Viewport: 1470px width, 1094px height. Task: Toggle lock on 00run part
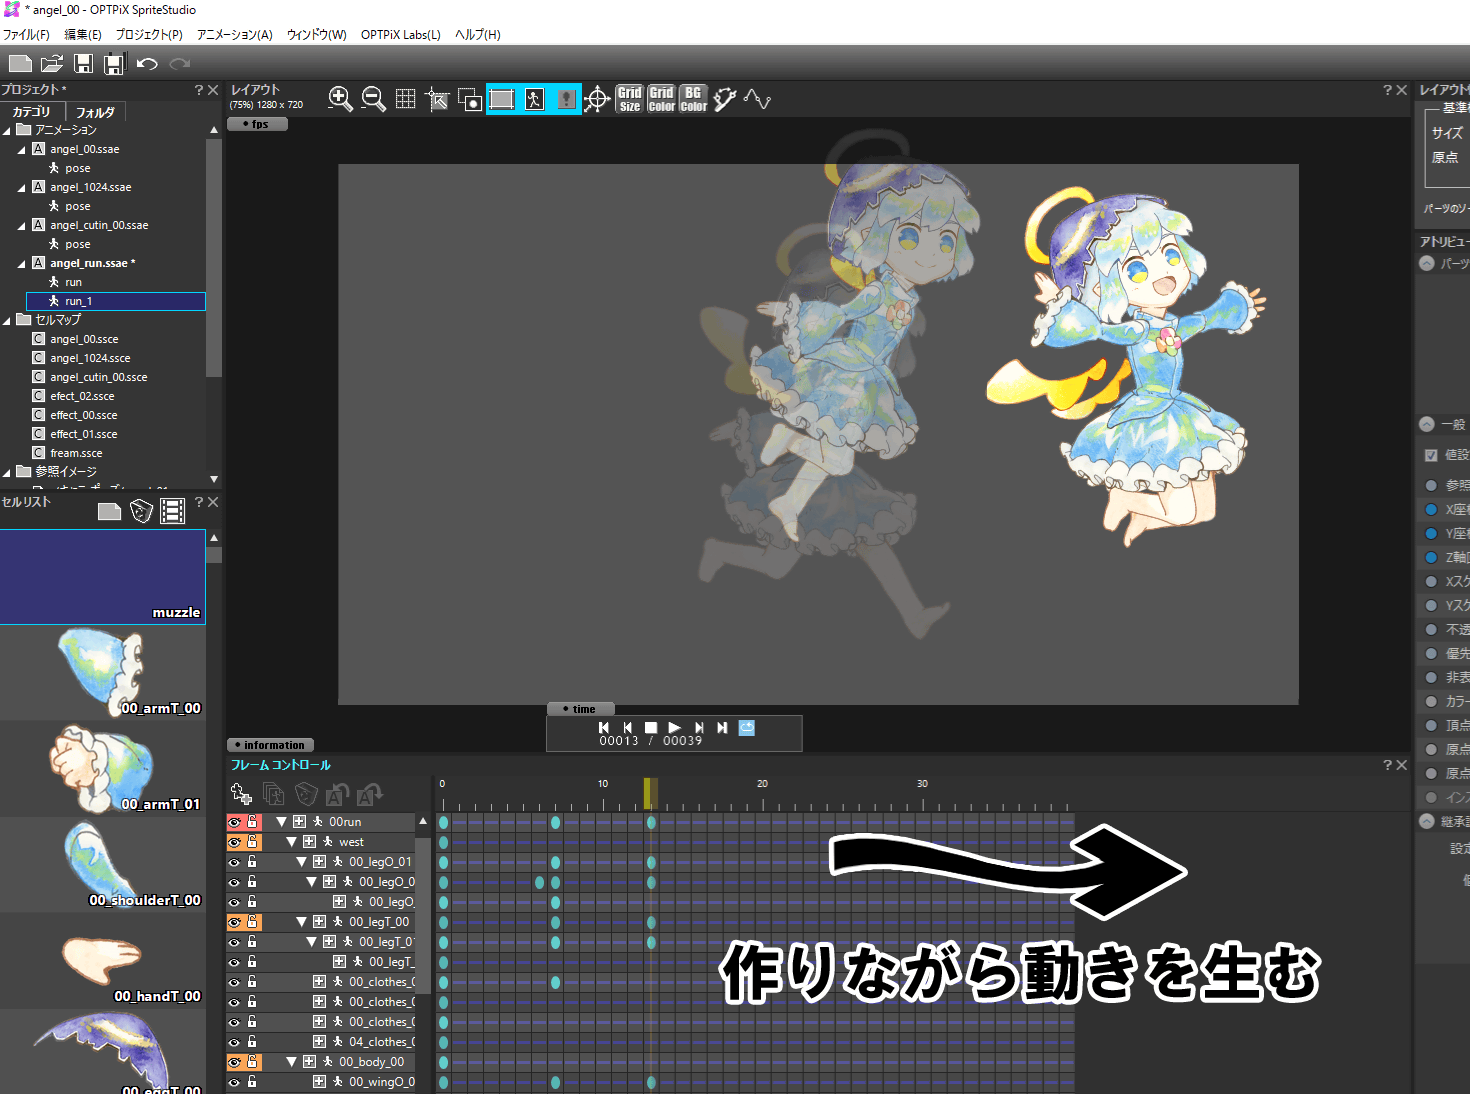click(x=253, y=822)
